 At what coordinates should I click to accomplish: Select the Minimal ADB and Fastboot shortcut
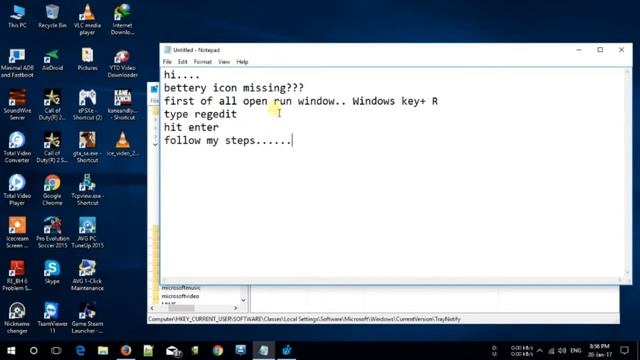[x=17, y=62]
